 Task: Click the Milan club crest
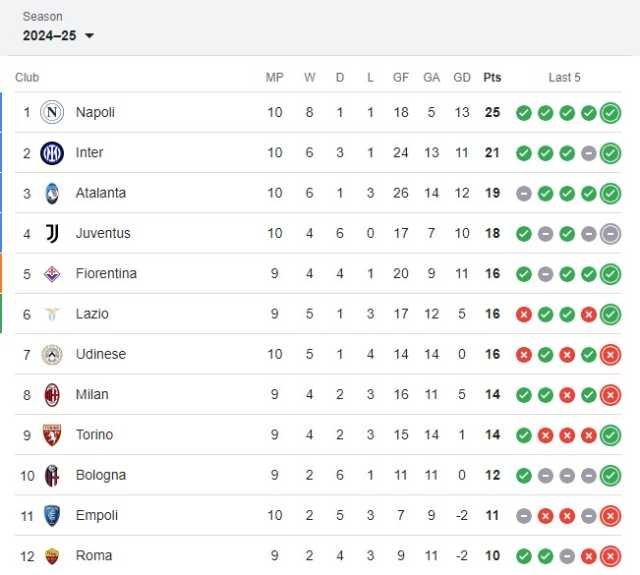tap(52, 395)
